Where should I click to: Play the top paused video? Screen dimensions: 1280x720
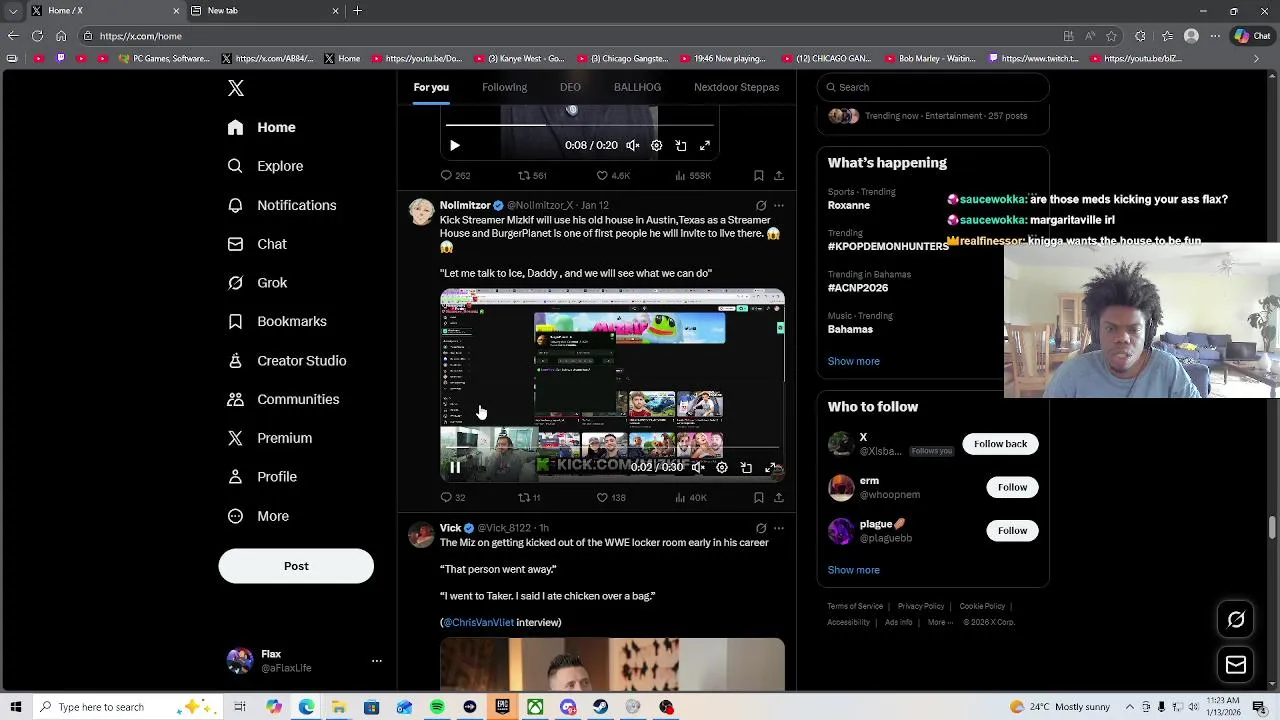tap(455, 145)
